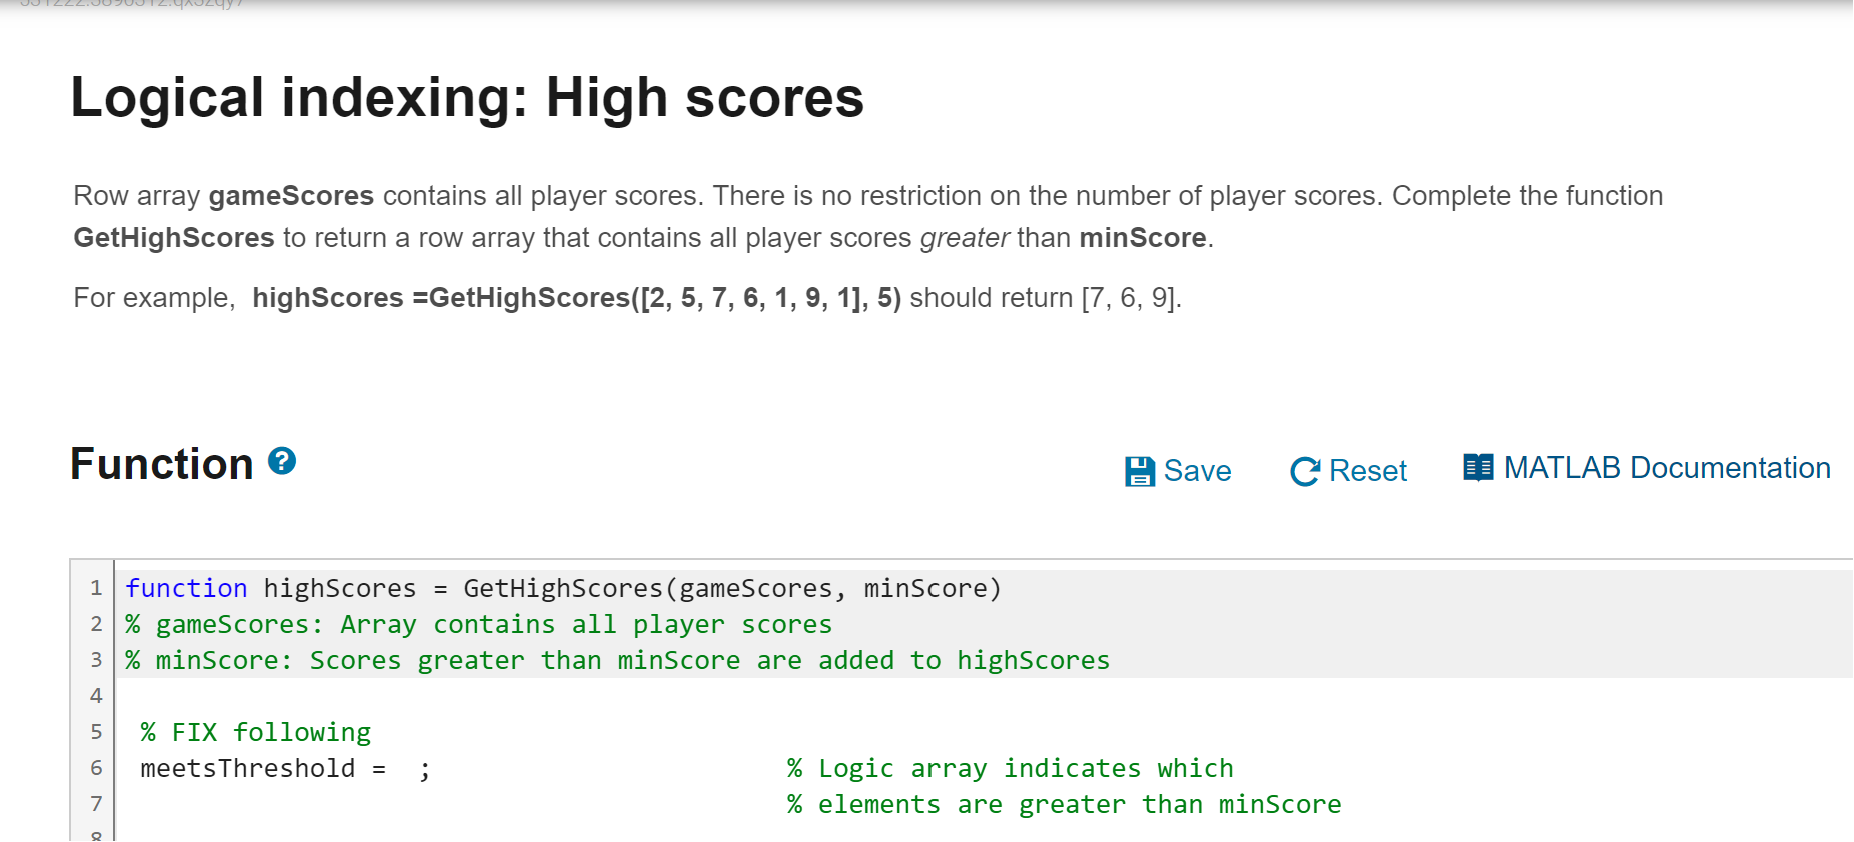
Task: Click the Save floppy disk icon
Action: tap(1140, 471)
